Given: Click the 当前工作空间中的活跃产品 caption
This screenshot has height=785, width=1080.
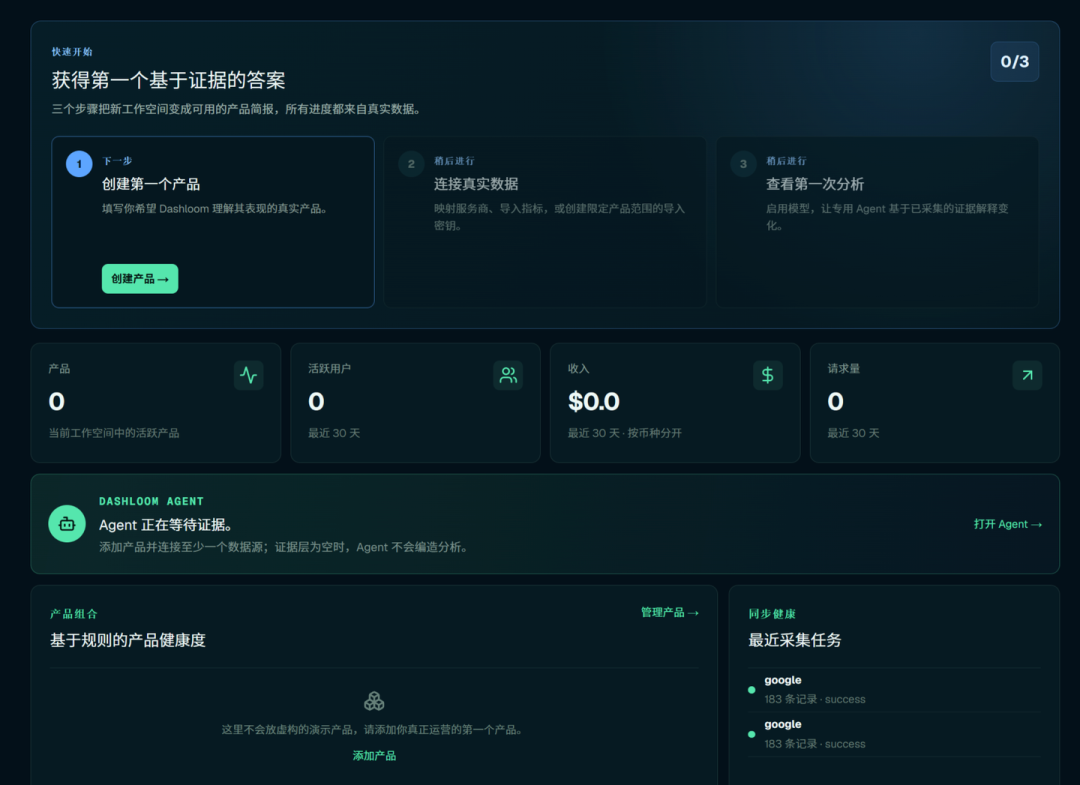Looking at the screenshot, I should pyautogui.click(x=114, y=433).
